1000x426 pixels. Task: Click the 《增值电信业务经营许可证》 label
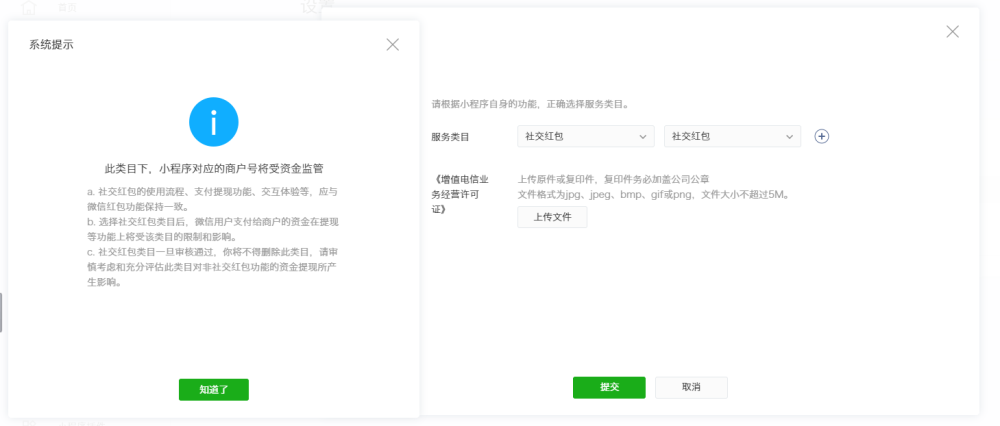(455, 194)
